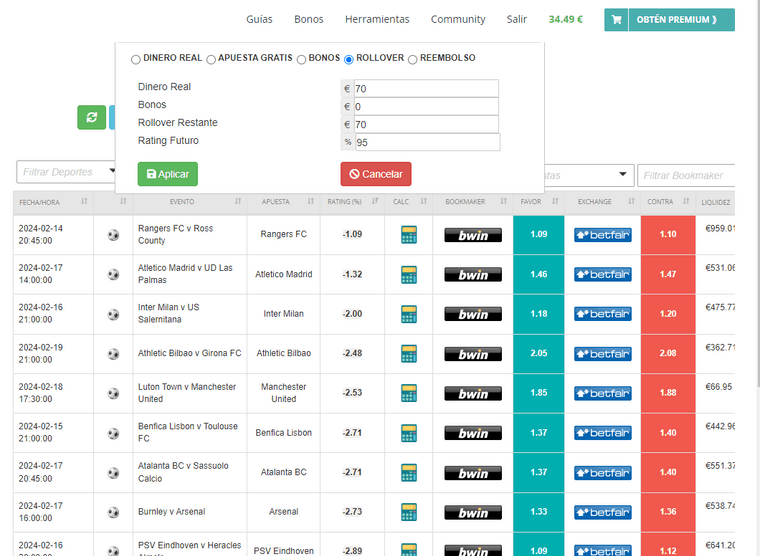Click Betfair logo in Benfica Lisbon row
This screenshot has height=556, width=760.
pos(602,433)
